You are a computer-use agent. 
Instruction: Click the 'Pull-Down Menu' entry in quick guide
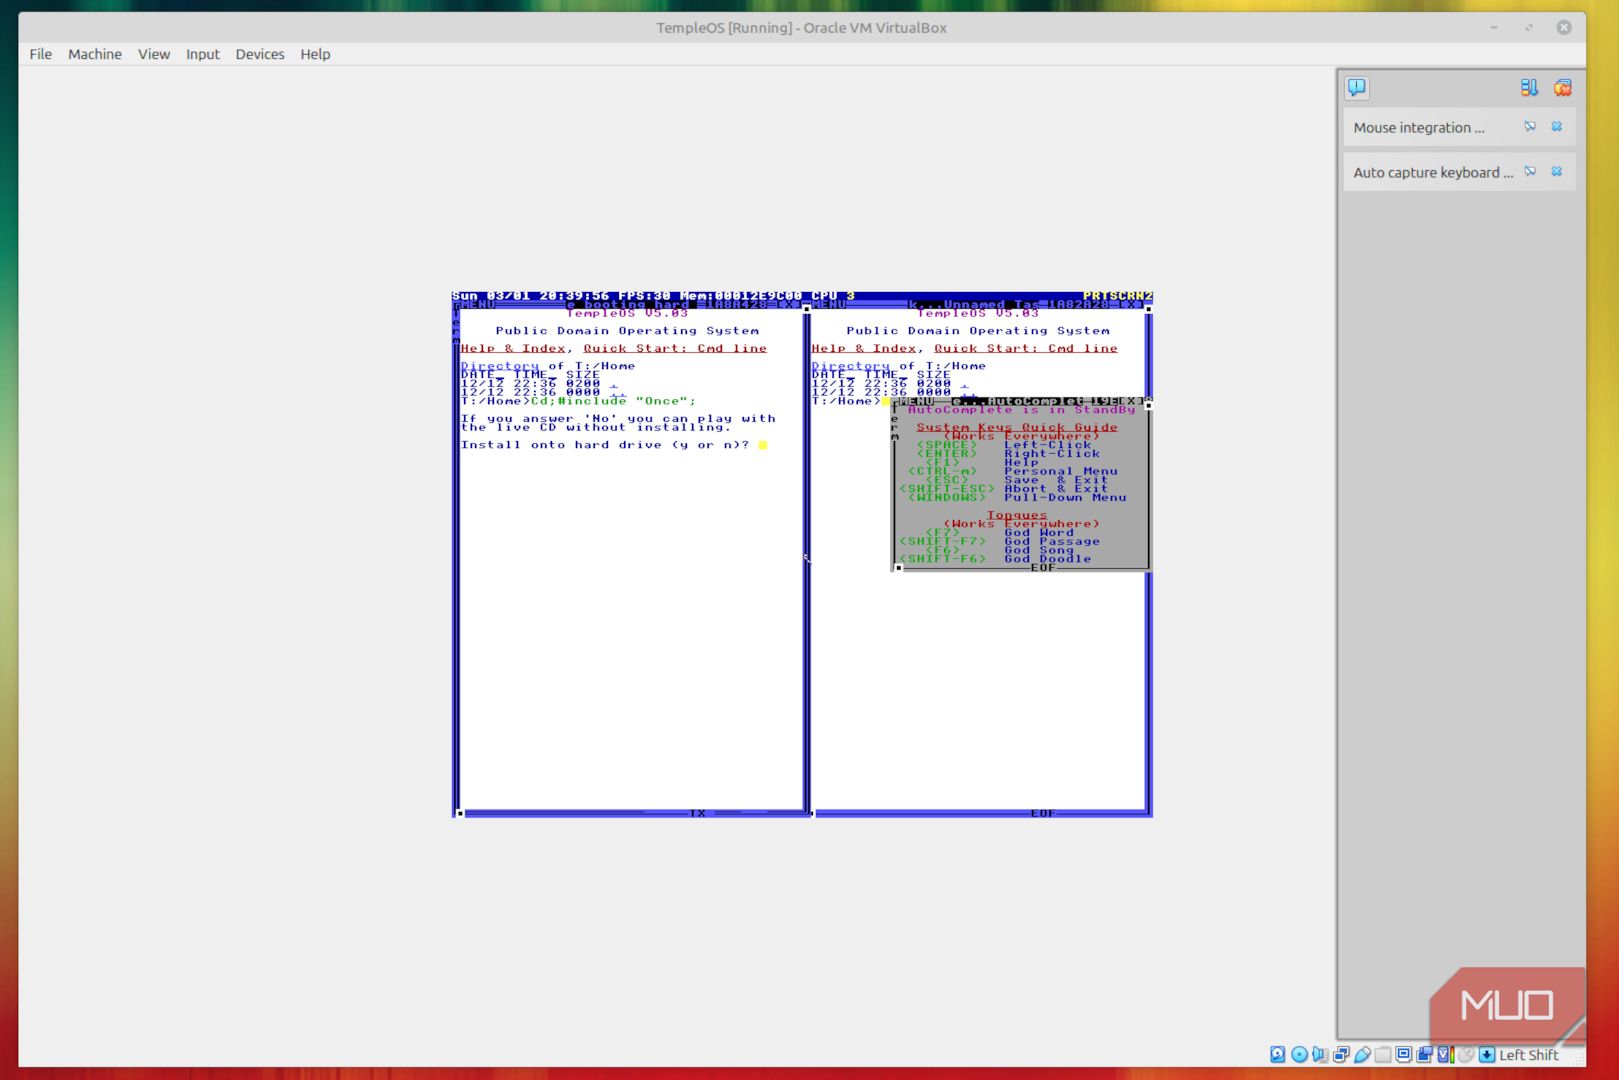click(1065, 497)
